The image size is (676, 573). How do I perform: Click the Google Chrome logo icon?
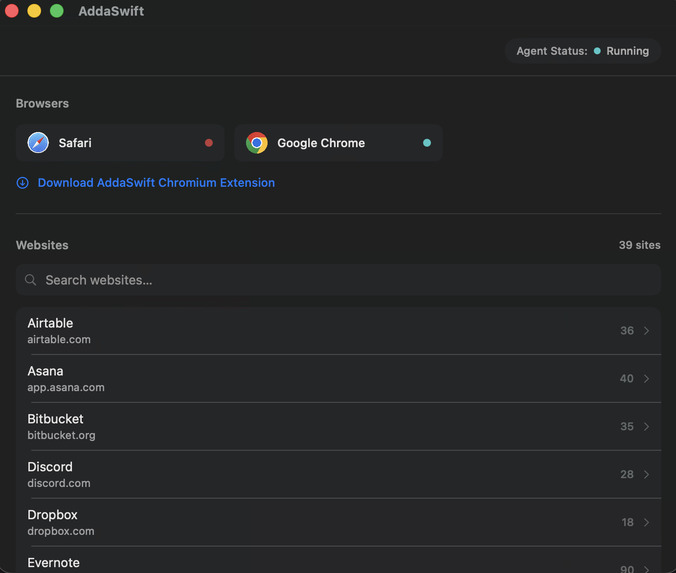point(257,143)
